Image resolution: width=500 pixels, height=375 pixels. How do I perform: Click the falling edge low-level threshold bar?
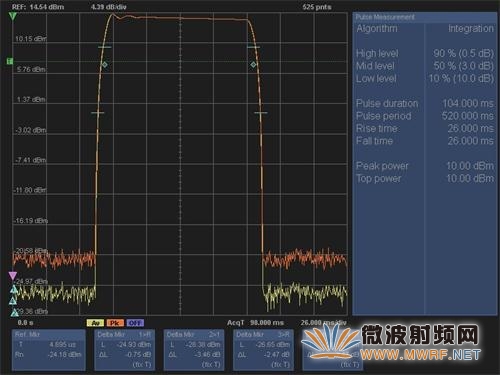click(x=261, y=113)
